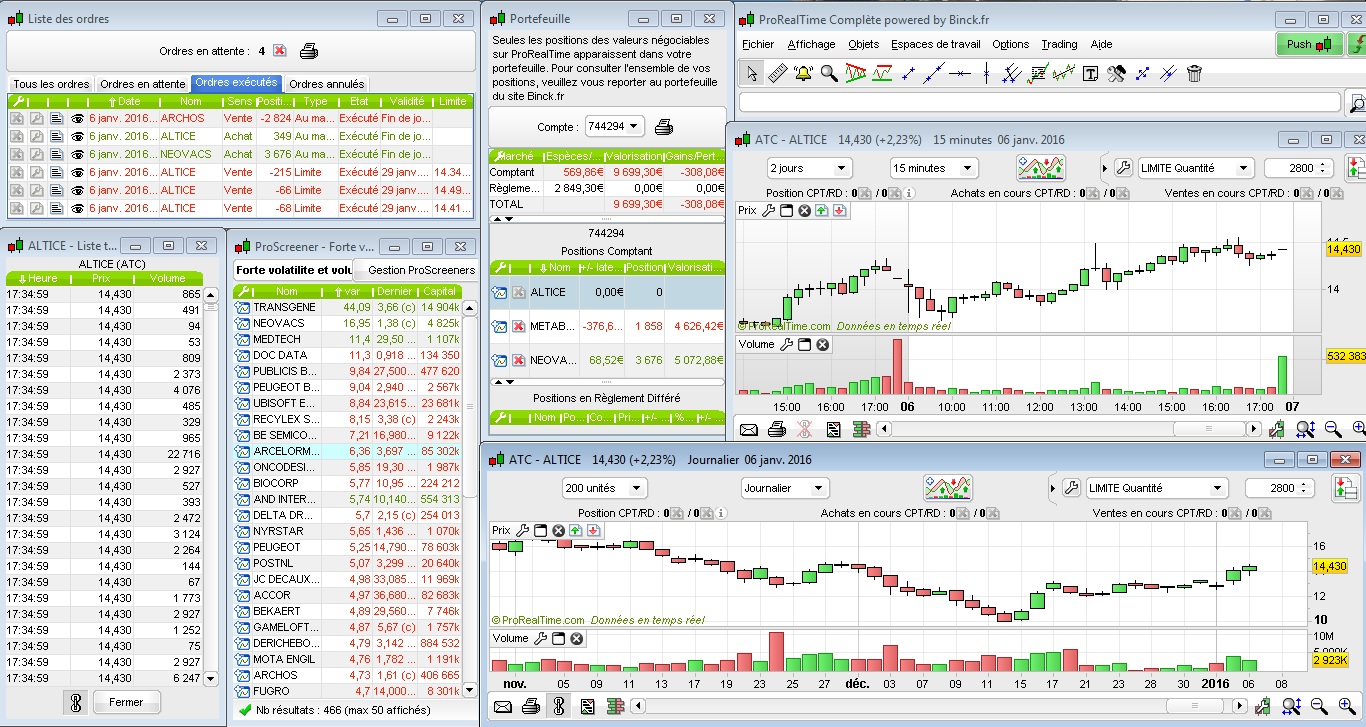Open the 'Journalier' timeframe dropdown

pos(785,488)
